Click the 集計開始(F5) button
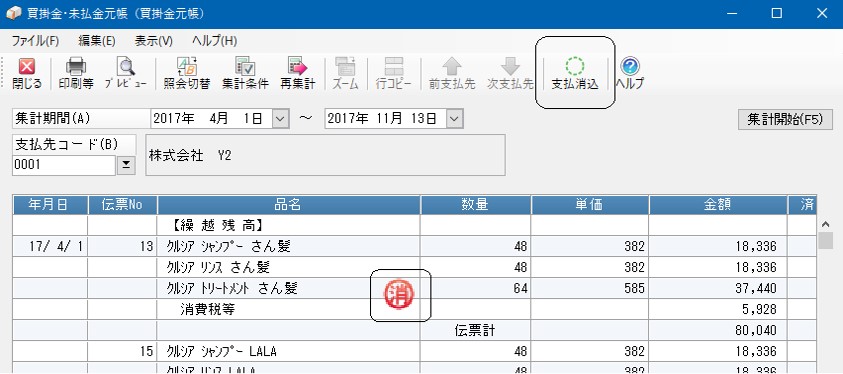The image size is (843, 374). point(785,120)
